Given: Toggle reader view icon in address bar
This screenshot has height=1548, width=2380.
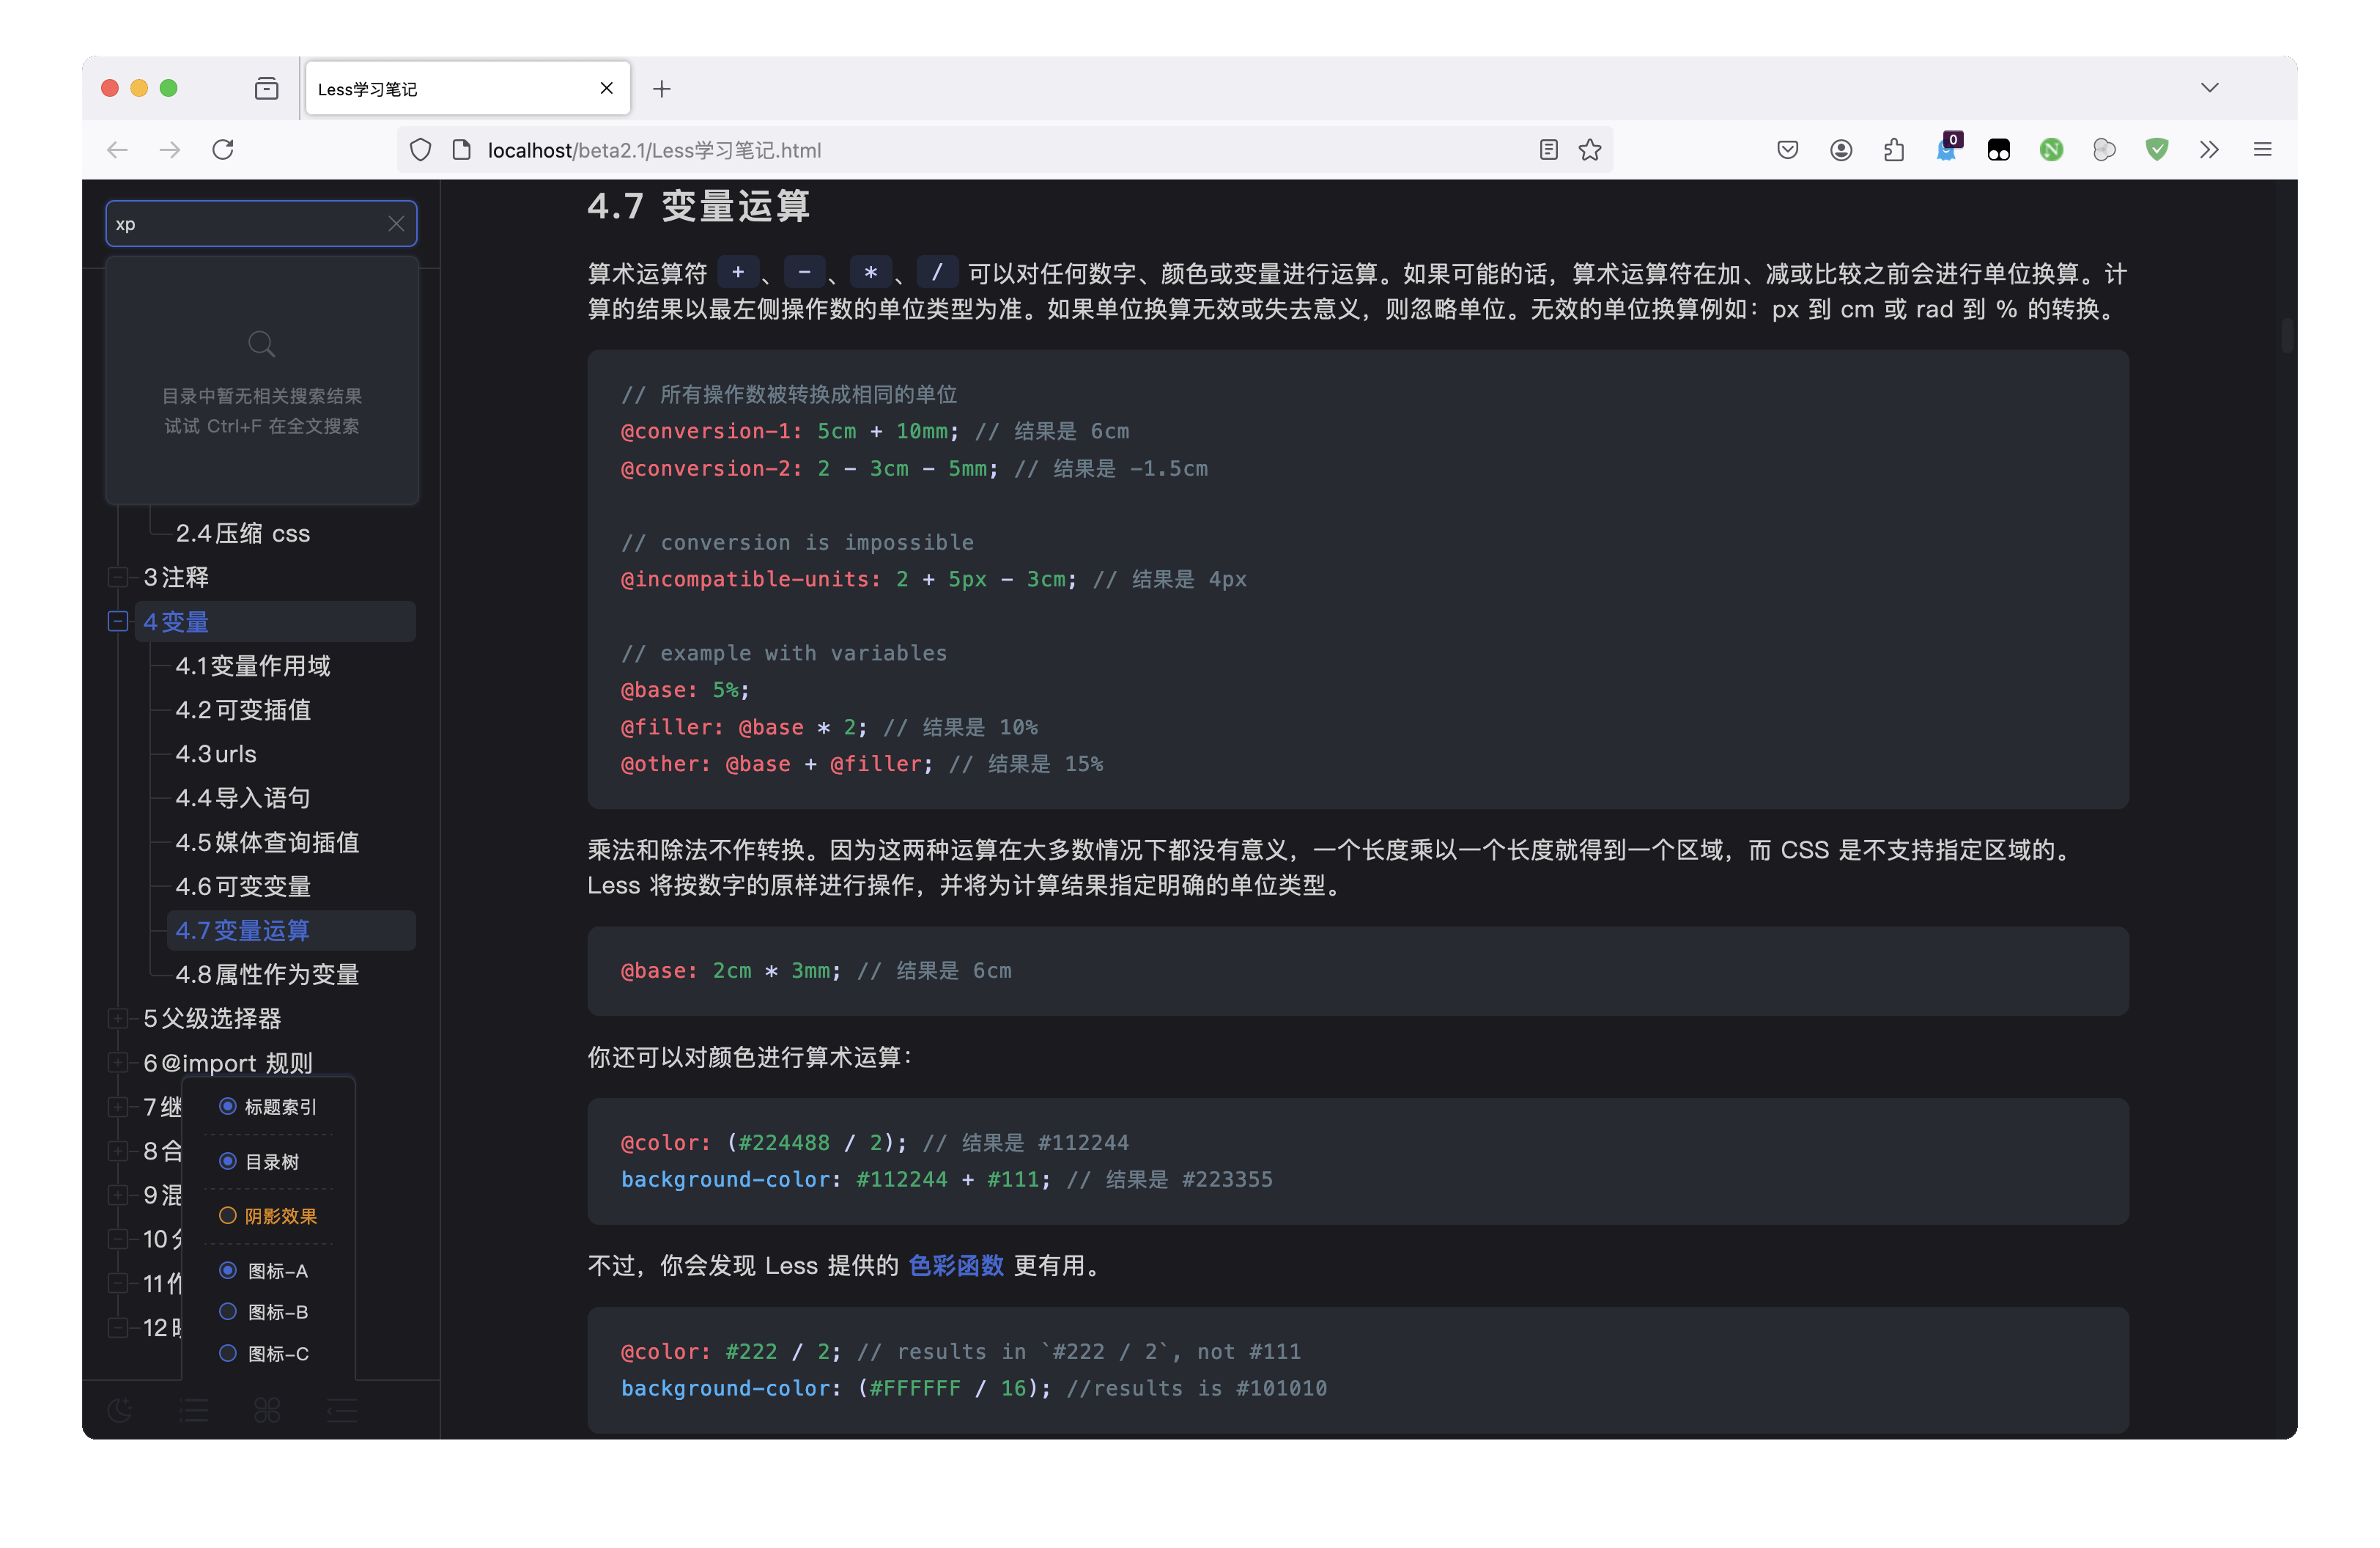Looking at the screenshot, I should (1548, 150).
